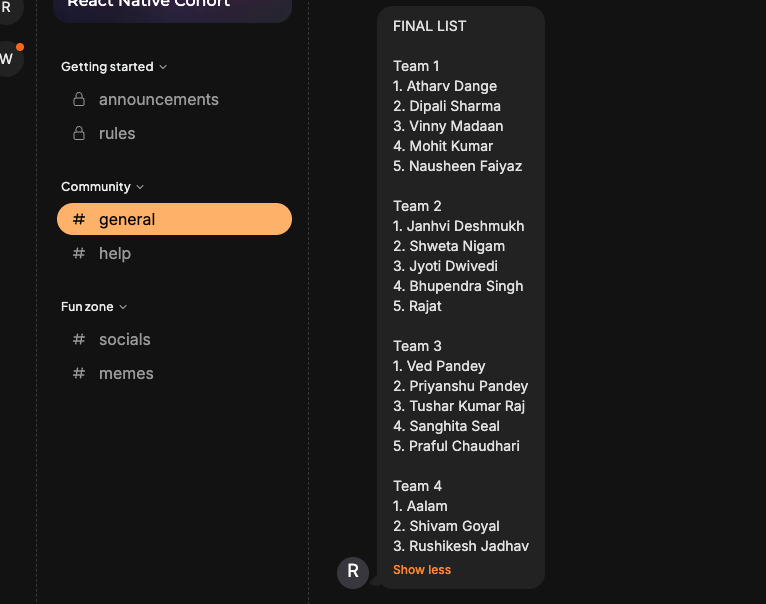This screenshot has width=766, height=604.
Task: Click Show less on the team list message
Action: click(x=422, y=570)
